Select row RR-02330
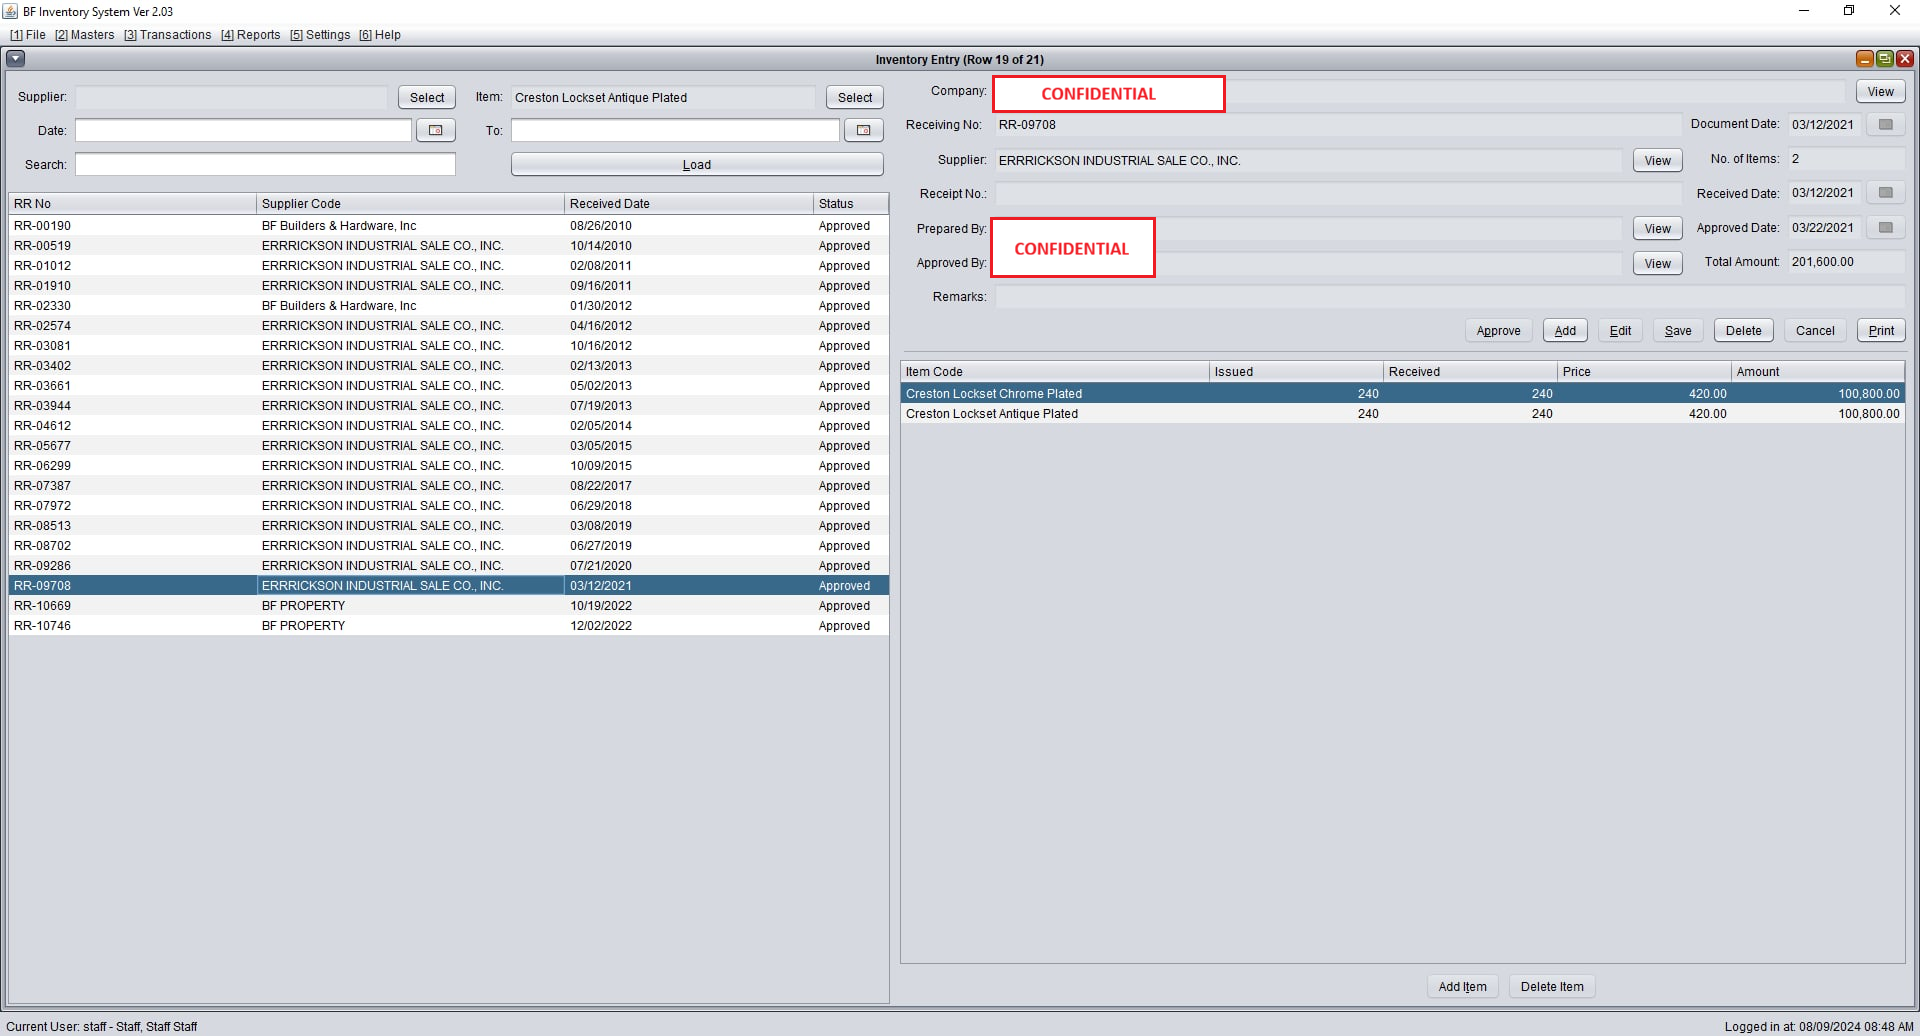Image resolution: width=1920 pixels, height=1036 pixels. point(449,306)
